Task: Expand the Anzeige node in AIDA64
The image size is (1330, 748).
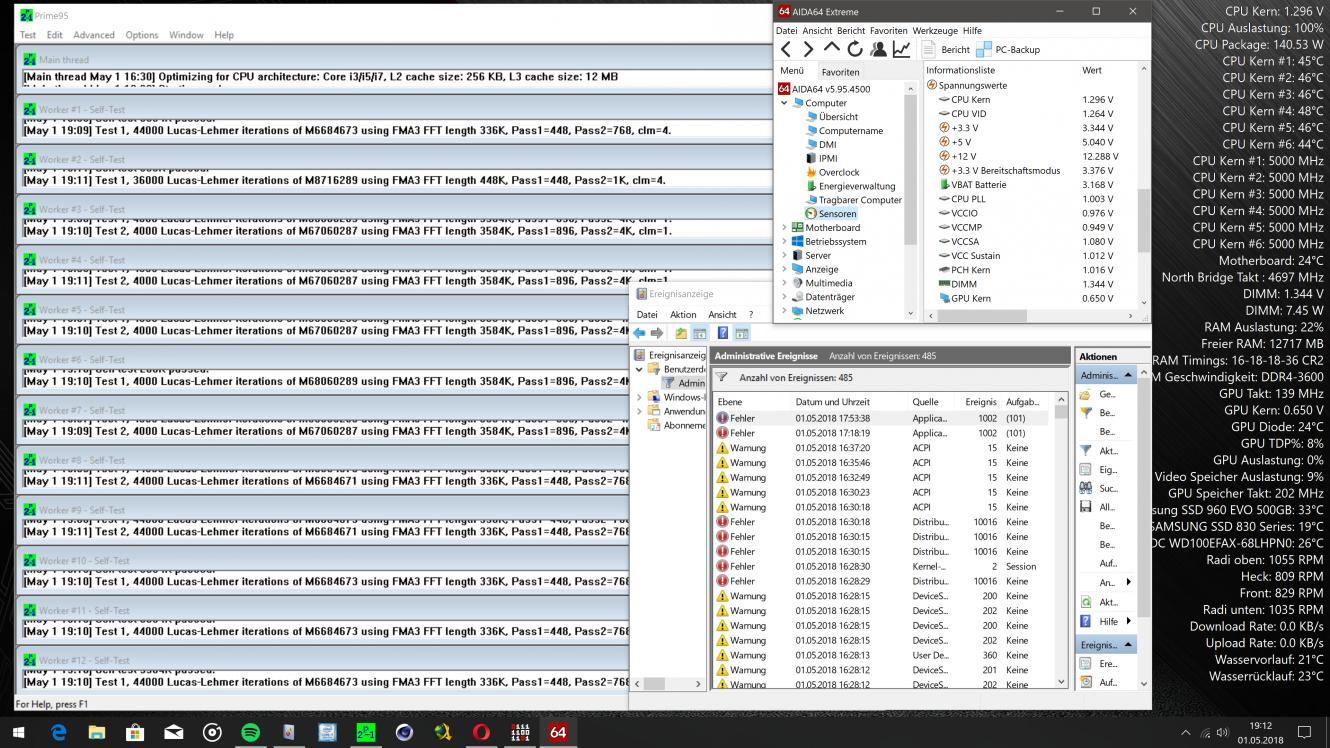Action: pyautogui.click(x=784, y=269)
